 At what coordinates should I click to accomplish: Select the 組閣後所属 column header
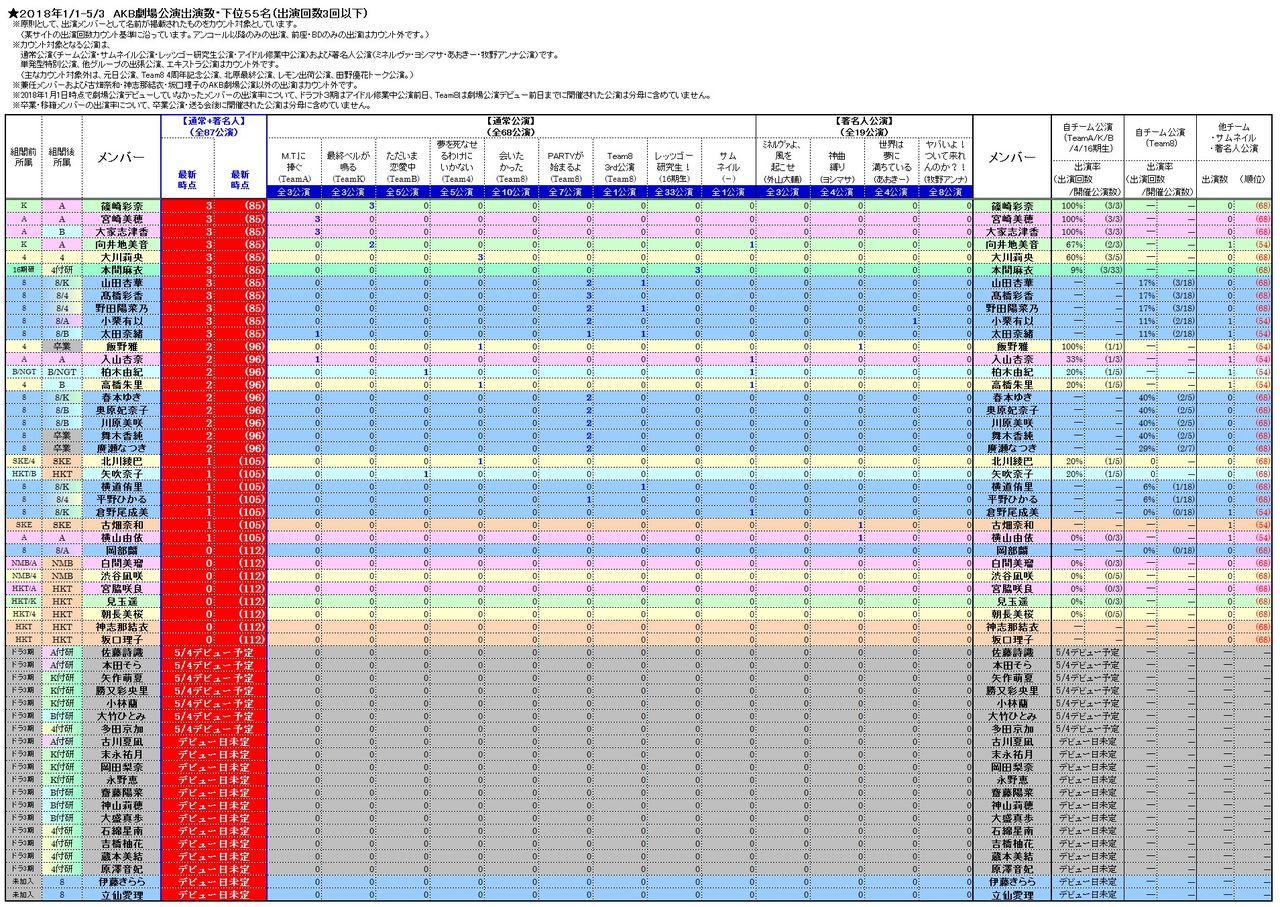coord(62,155)
